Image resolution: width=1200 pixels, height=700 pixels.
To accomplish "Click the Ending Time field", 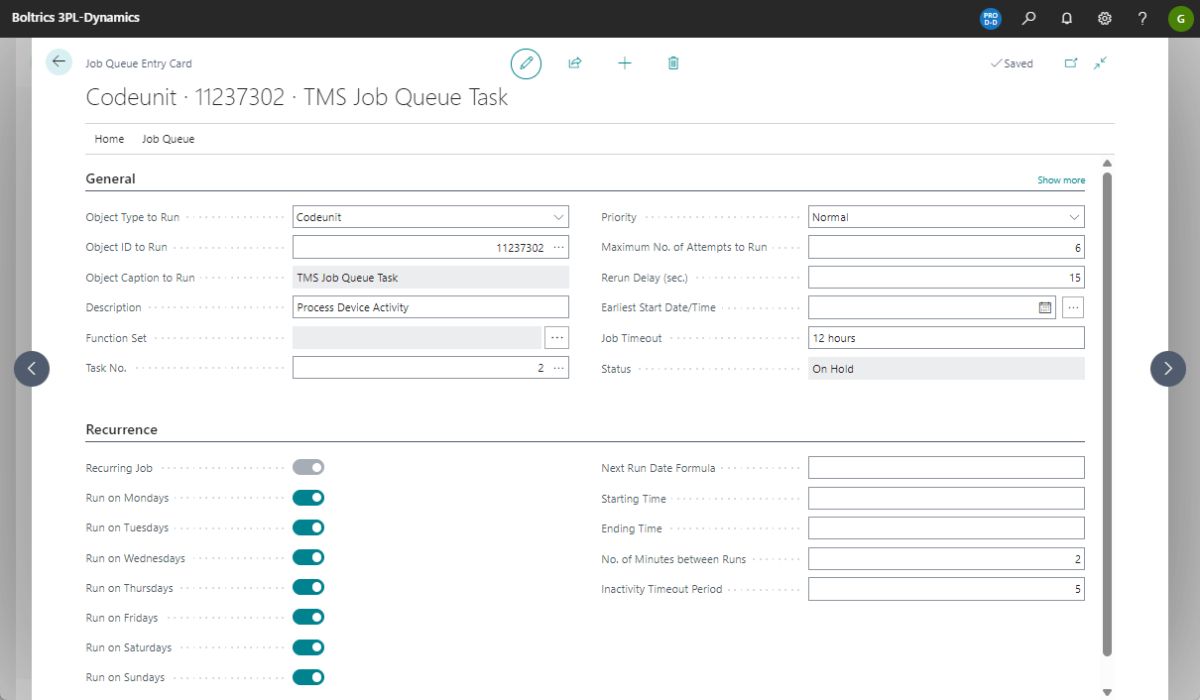I will click(x=946, y=528).
